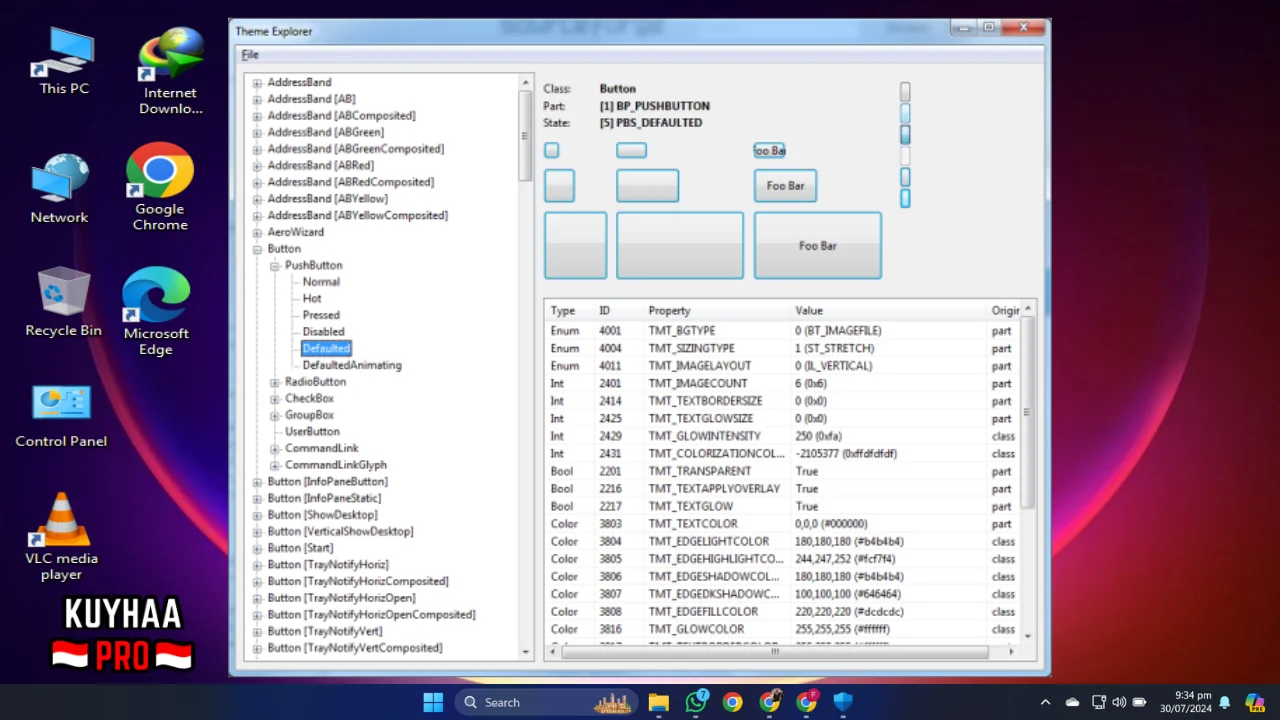Select AddressBand [ABGreen] tree item
Image resolution: width=1280 pixels, height=720 pixels.
coord(325,132)
